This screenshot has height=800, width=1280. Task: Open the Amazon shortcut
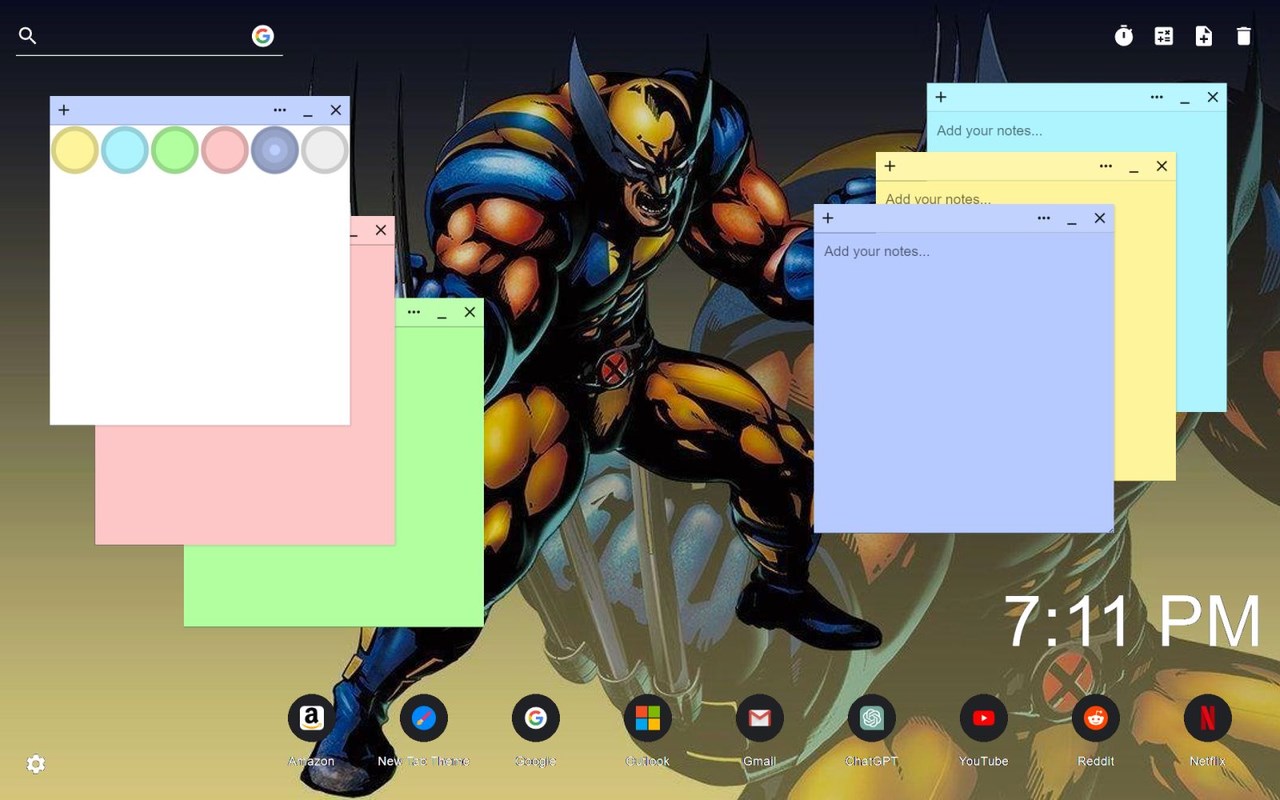pos(311,718)
